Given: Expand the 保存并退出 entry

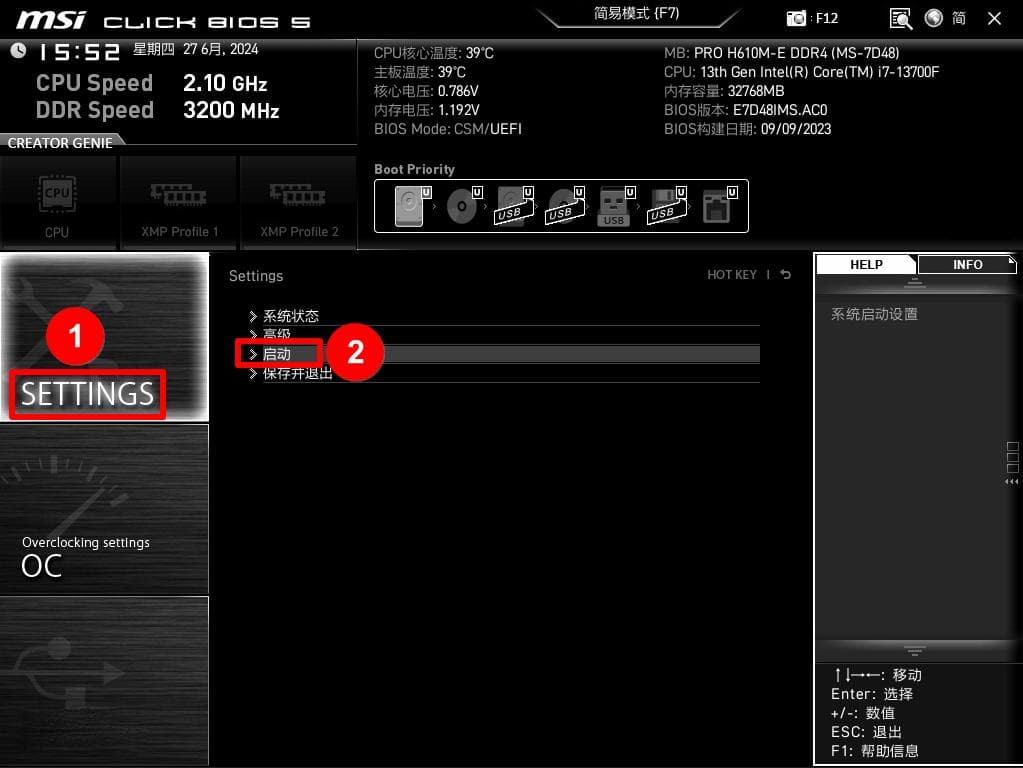Looking at the screenshot, I should (504, 373).
